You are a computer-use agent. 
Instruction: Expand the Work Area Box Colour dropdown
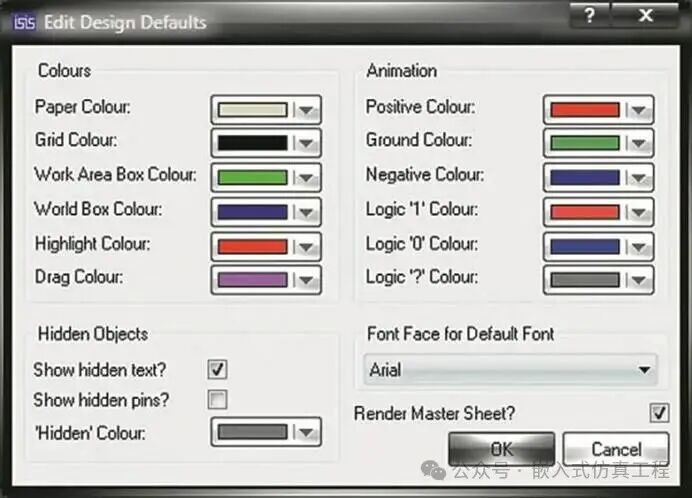(306, 177)
